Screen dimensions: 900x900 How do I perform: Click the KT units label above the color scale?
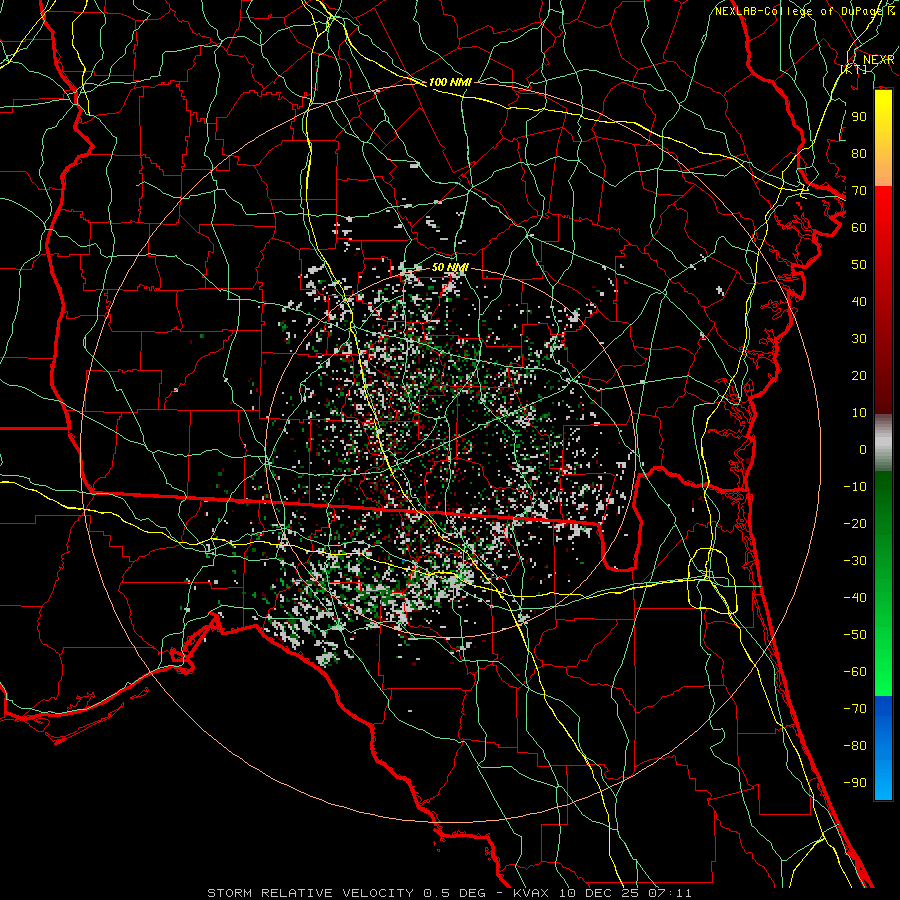tap(854, 69)
